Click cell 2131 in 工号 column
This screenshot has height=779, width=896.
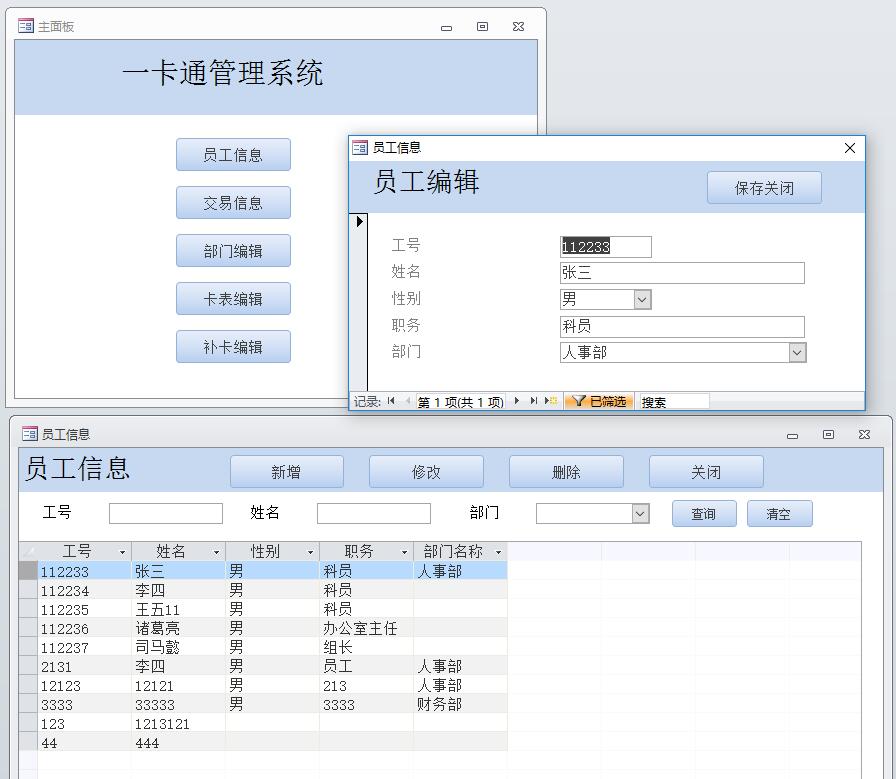pyautogui.click(x=85, y=666)
